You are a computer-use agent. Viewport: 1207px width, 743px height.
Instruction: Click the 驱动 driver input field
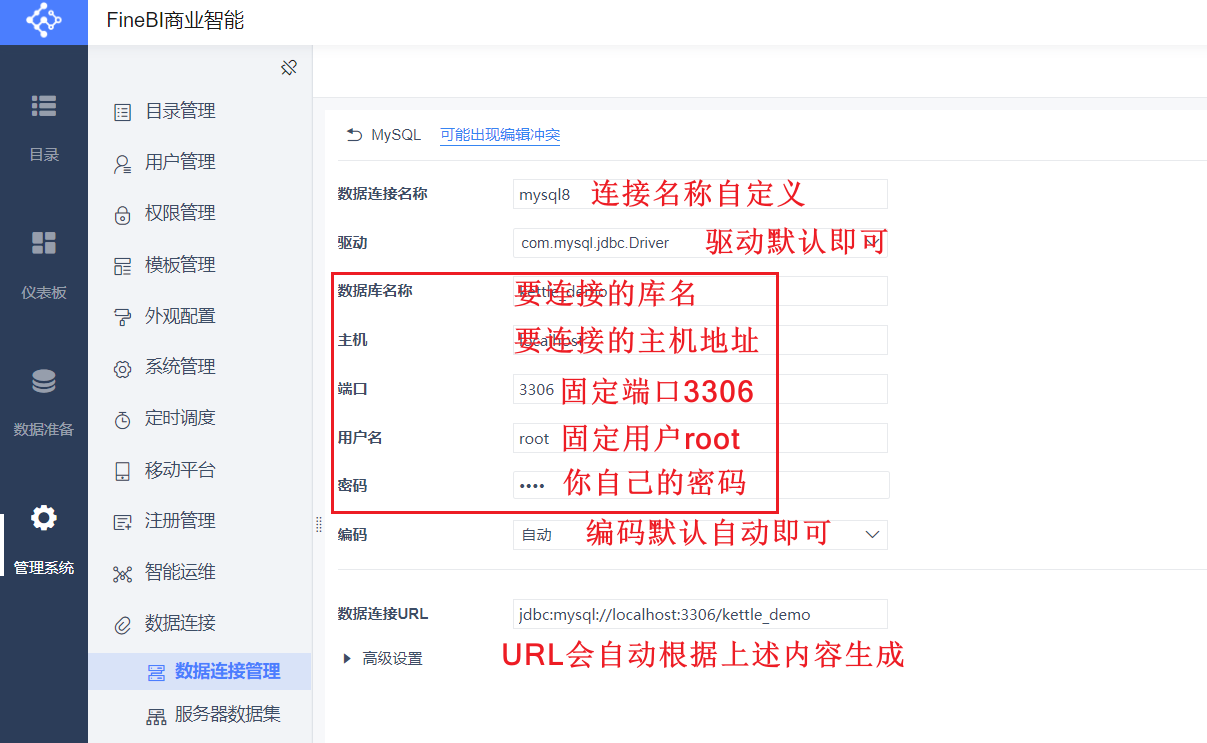coord(700,243)
